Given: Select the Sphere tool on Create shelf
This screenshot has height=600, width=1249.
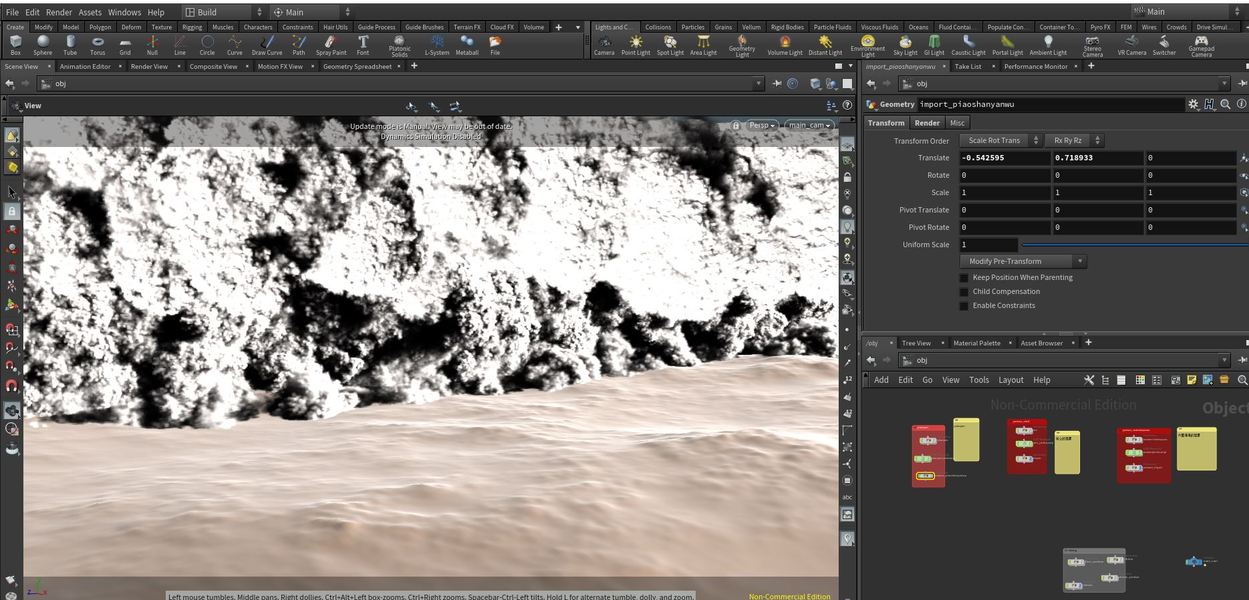Looking at the screenshot, I should coord(42,44).
